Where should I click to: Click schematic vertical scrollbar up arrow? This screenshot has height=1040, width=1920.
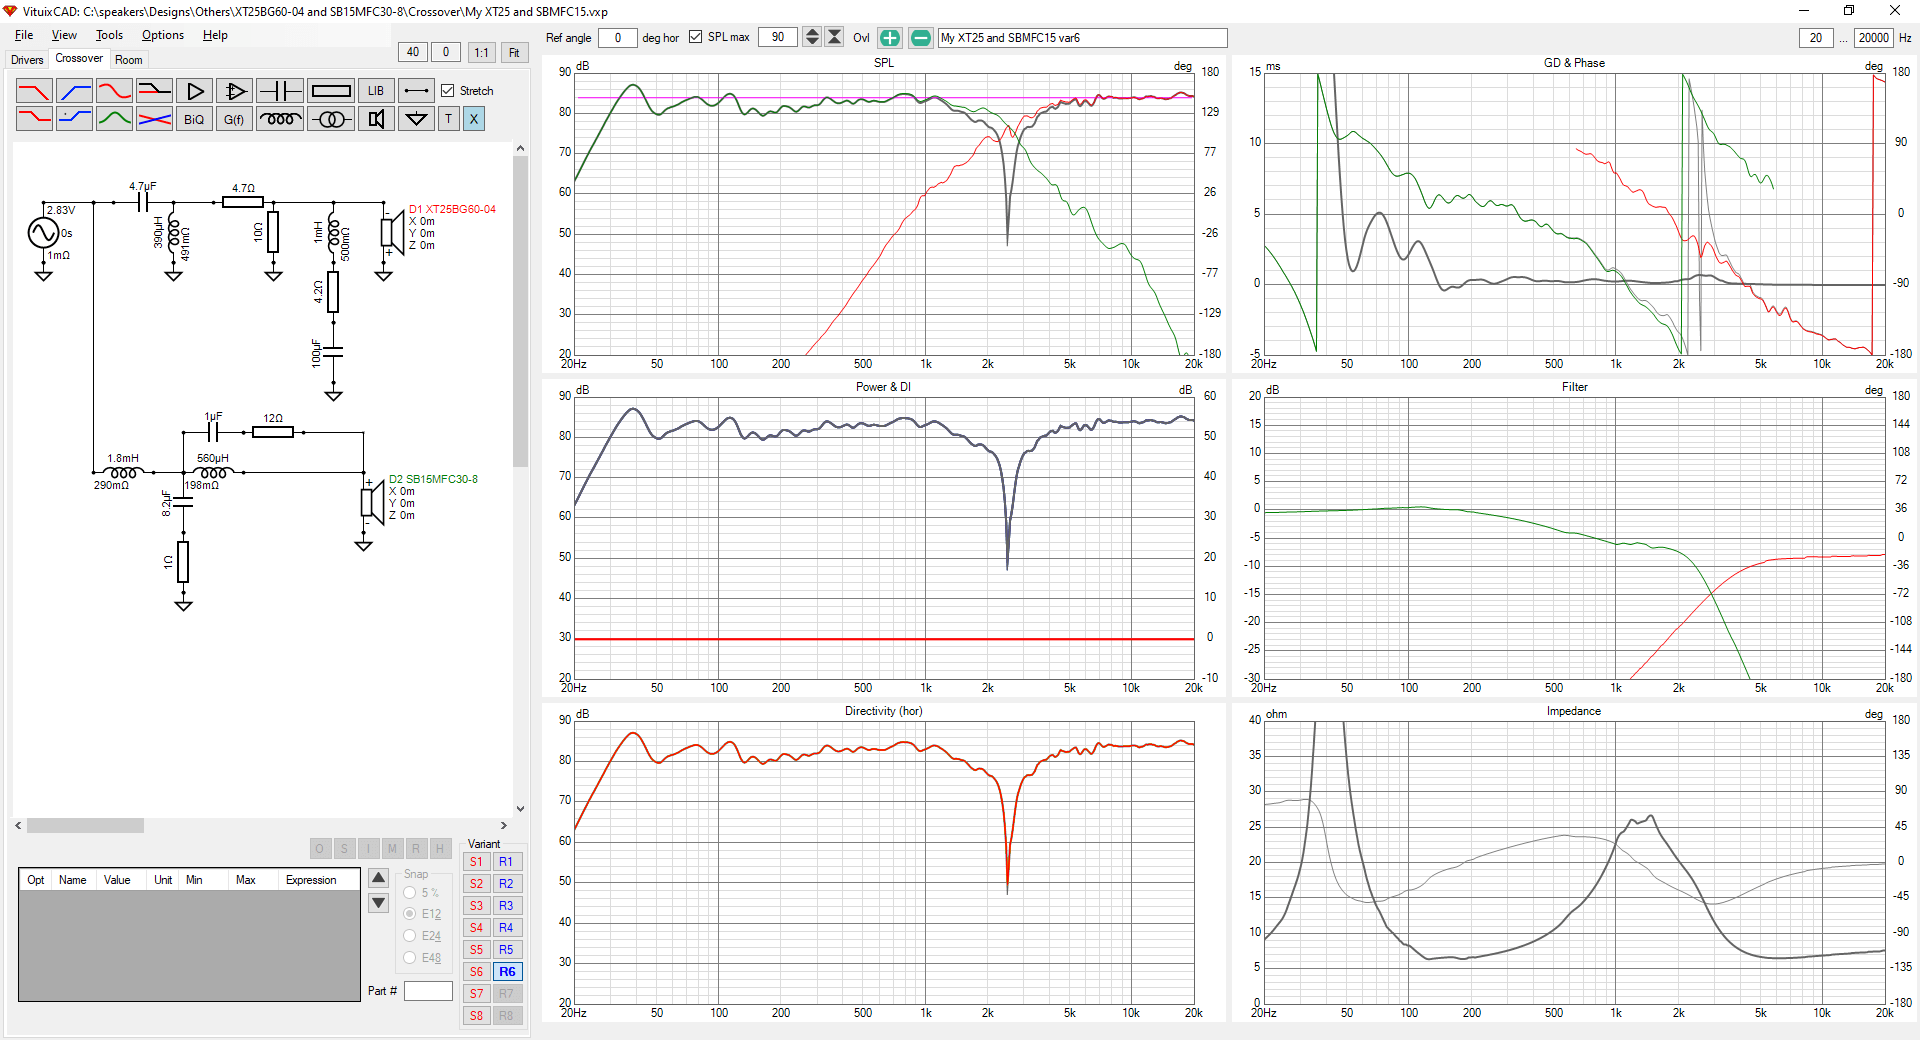520,148
